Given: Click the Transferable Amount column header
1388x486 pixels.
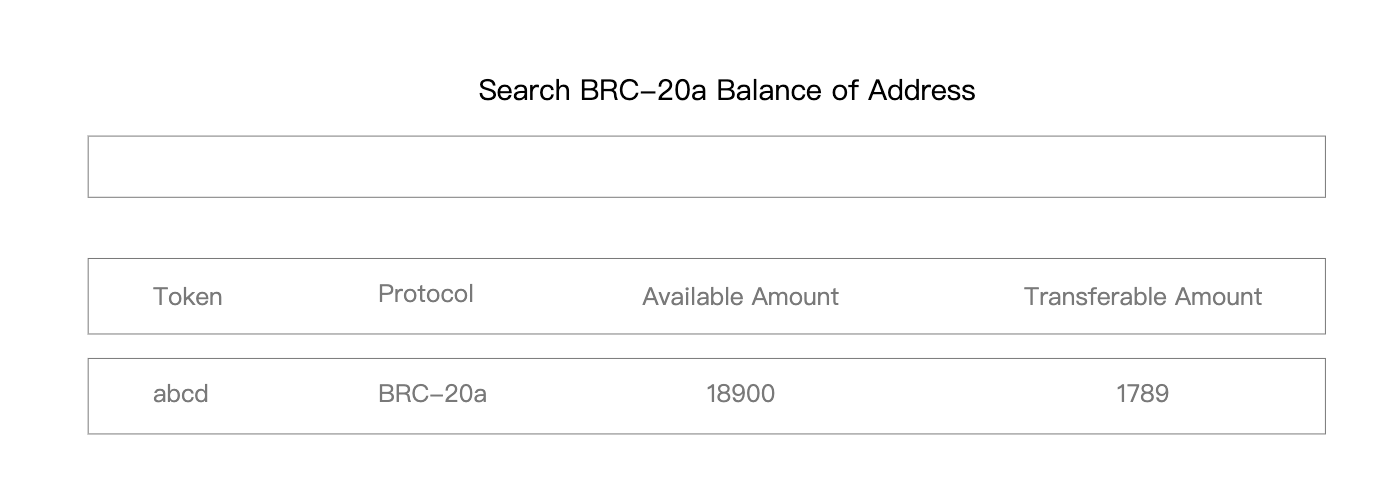Looking at the screenshot, I should [x=1142, y=297].
